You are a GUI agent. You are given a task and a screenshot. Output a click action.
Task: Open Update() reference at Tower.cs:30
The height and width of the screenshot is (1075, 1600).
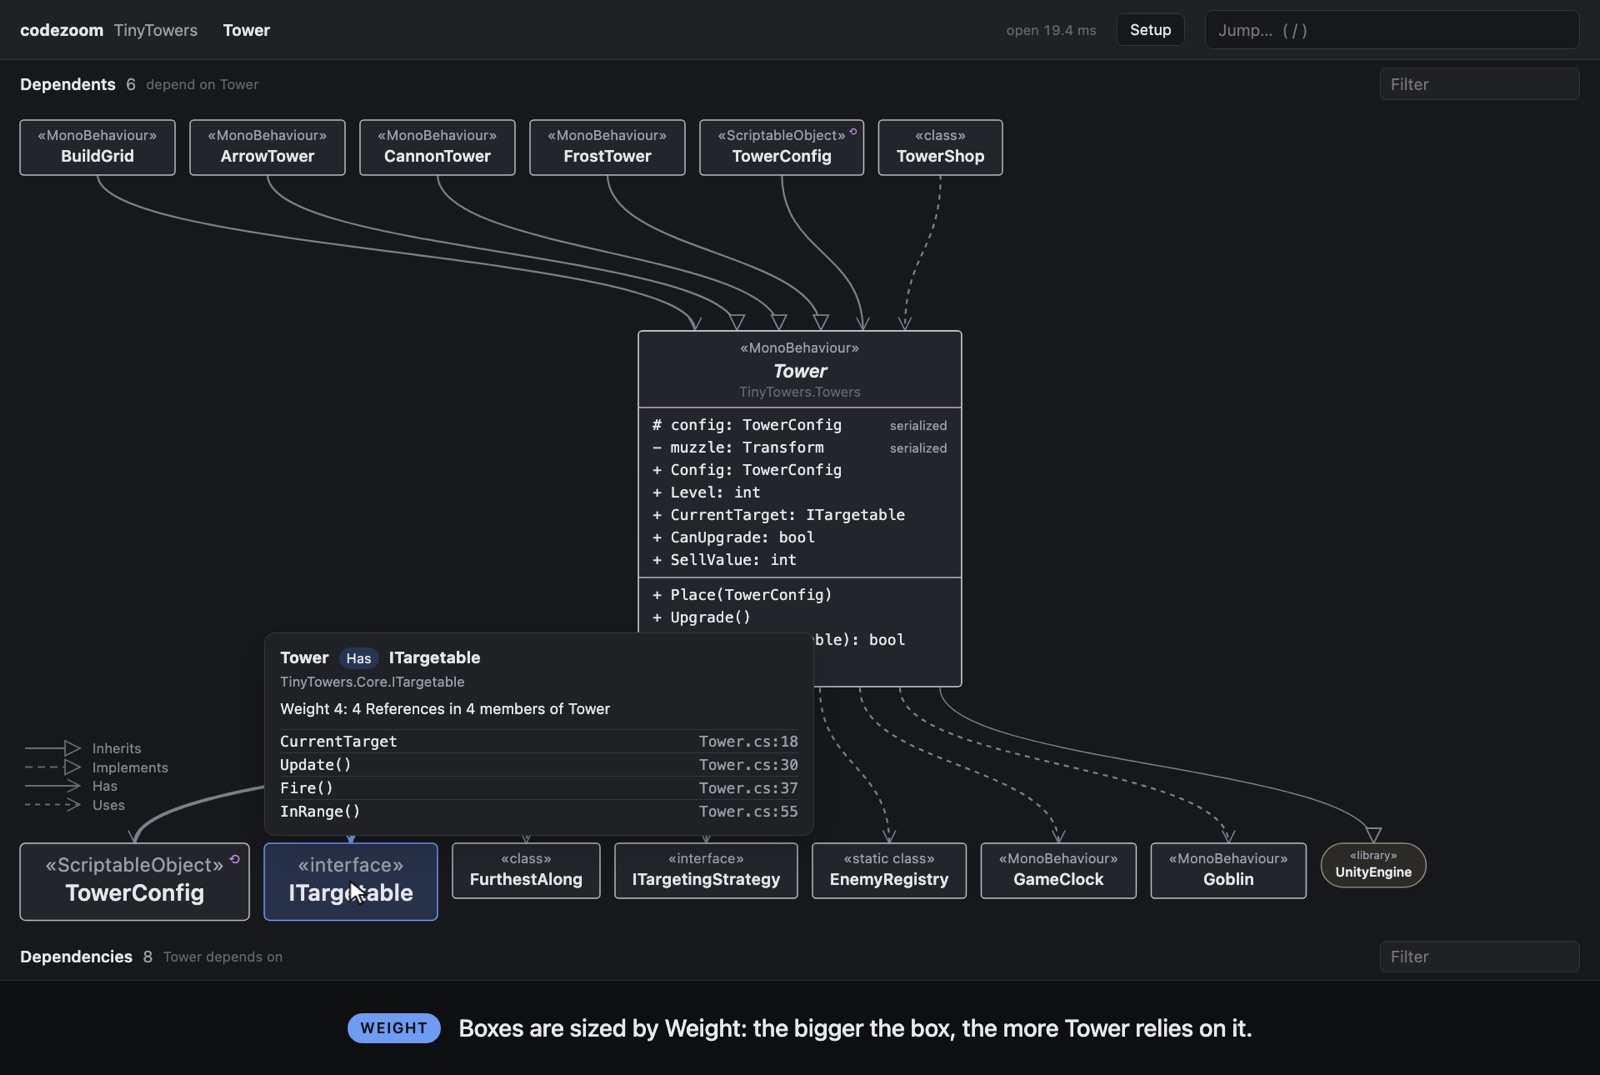539,765
